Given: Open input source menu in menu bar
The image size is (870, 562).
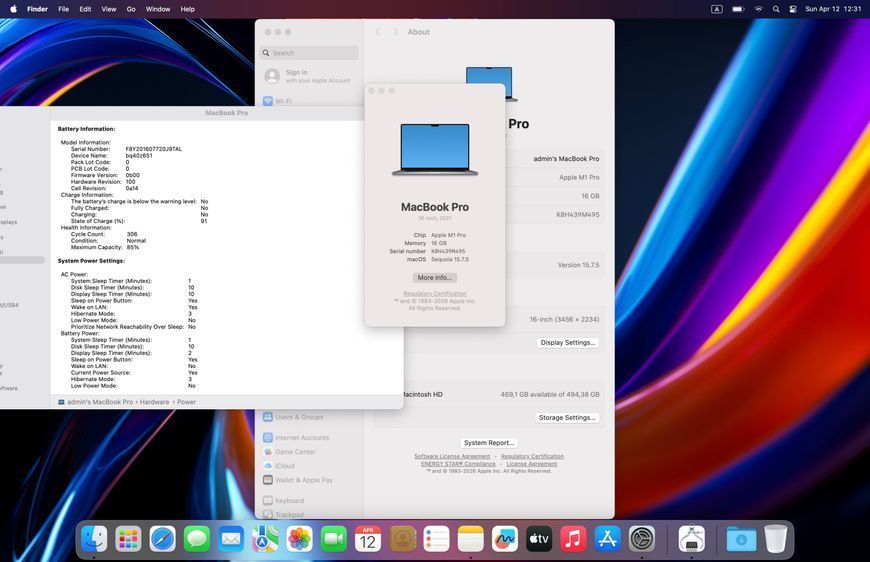Looking at the screenshot, I should click(x=716, y=9).
